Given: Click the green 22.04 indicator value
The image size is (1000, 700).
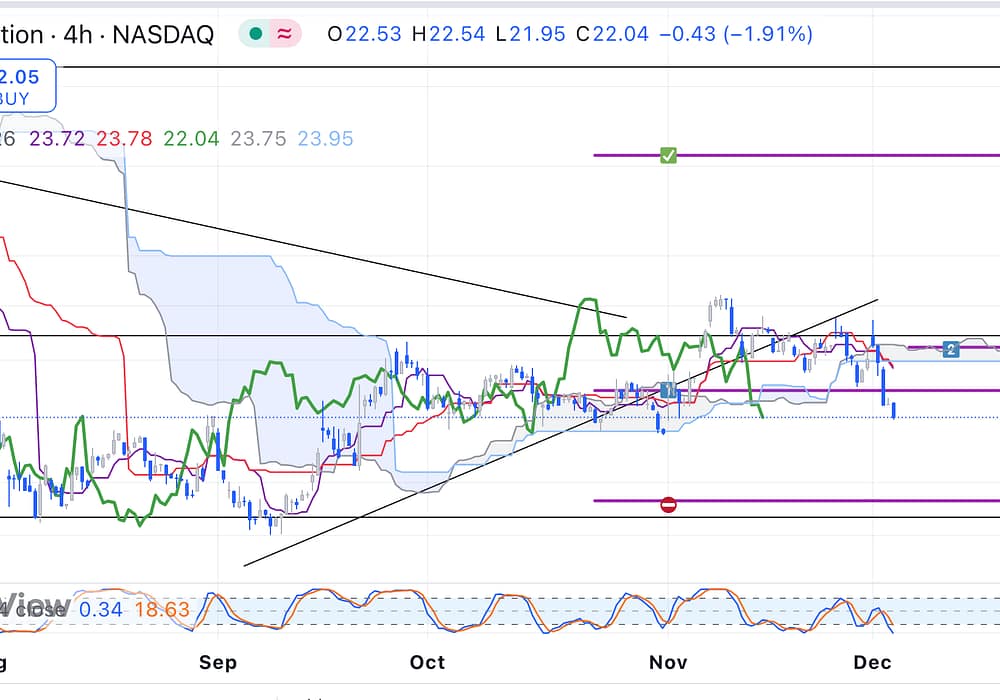Looking at the screenshot, I should pos(191,139).
